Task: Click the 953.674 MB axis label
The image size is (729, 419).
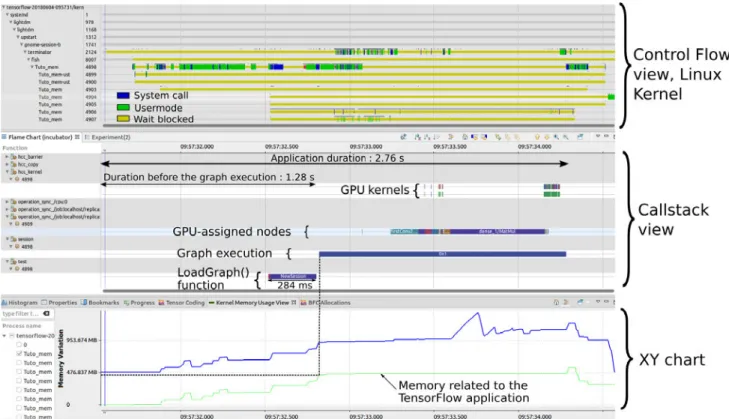Action: coord(82,340)
